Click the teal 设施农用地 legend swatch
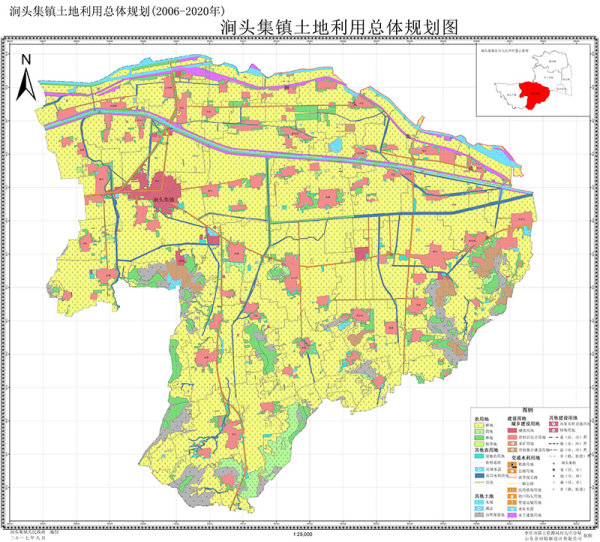Screen dimensions: 600x542 tap(479, 456)
